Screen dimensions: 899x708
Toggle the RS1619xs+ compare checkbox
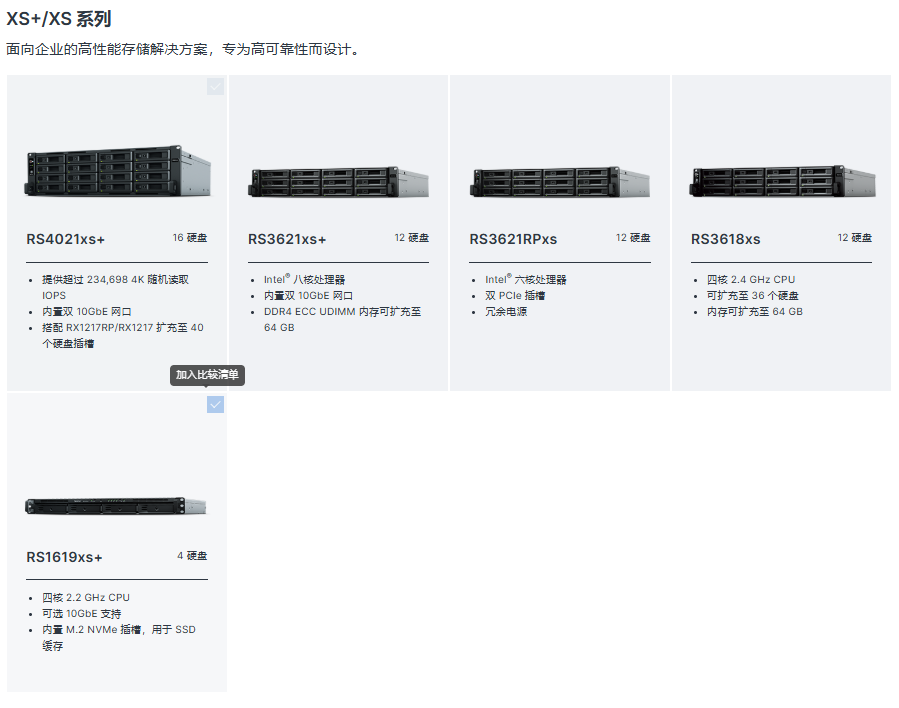click(x=215, y=405)
